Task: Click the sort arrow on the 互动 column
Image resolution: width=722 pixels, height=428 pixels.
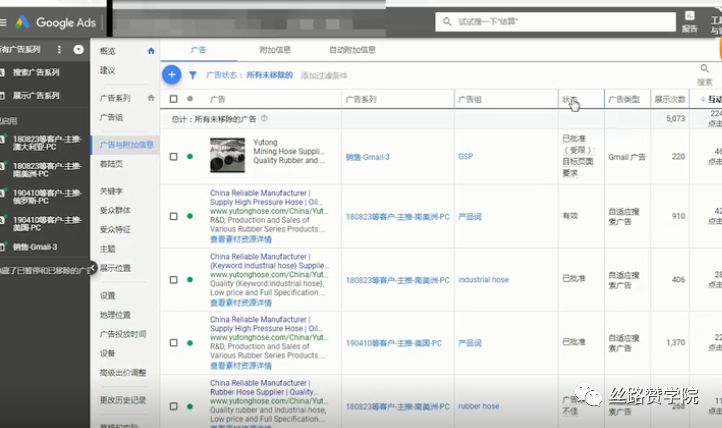Action: 703,99
